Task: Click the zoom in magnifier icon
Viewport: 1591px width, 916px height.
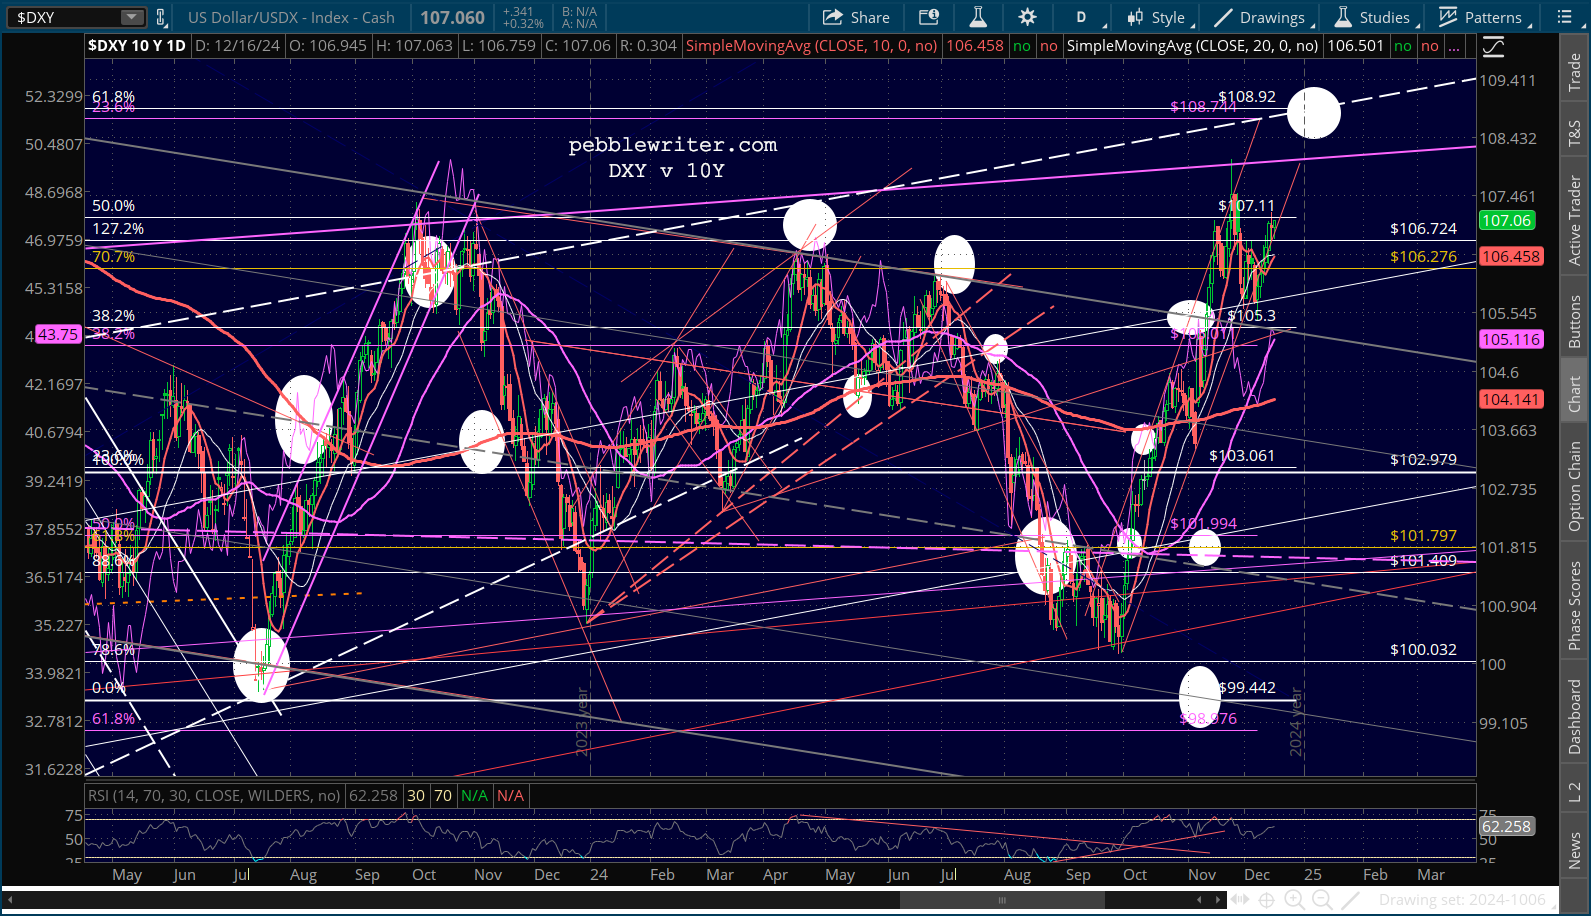Action: [x=1294, y=900]
